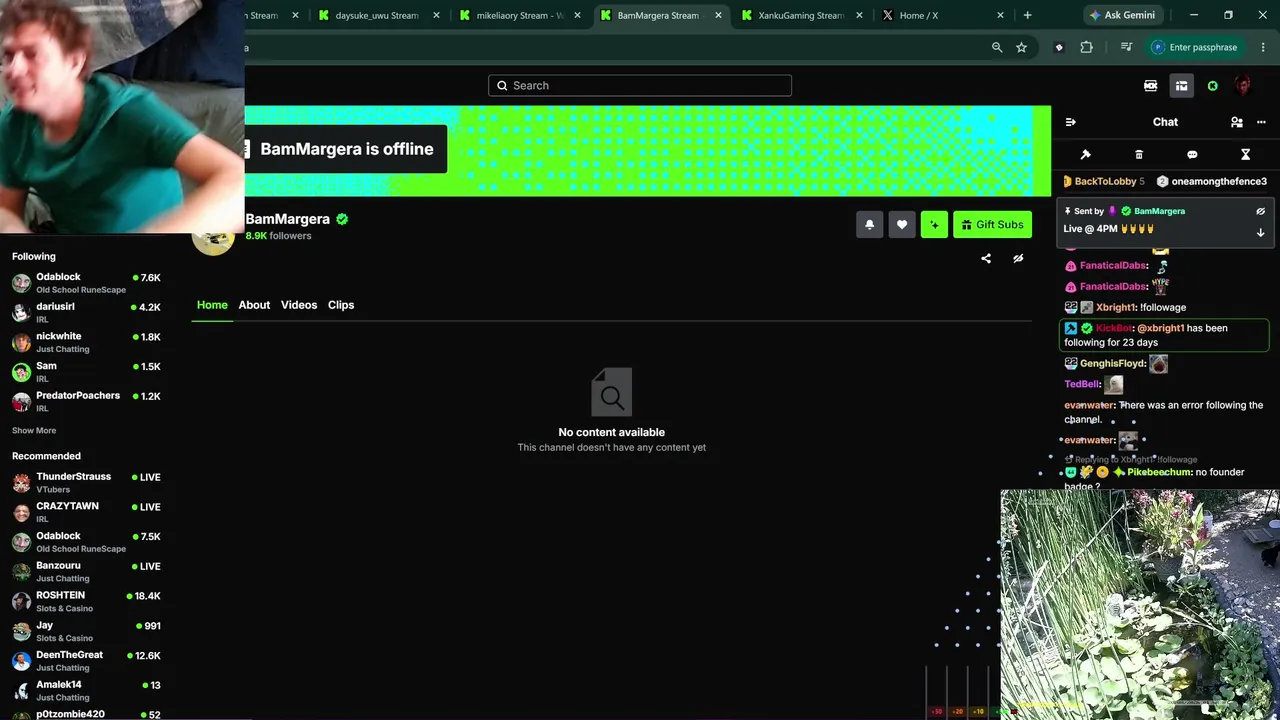
Task: Click BackToLobby in gift leaderboard
Action: pos(1106,181)
